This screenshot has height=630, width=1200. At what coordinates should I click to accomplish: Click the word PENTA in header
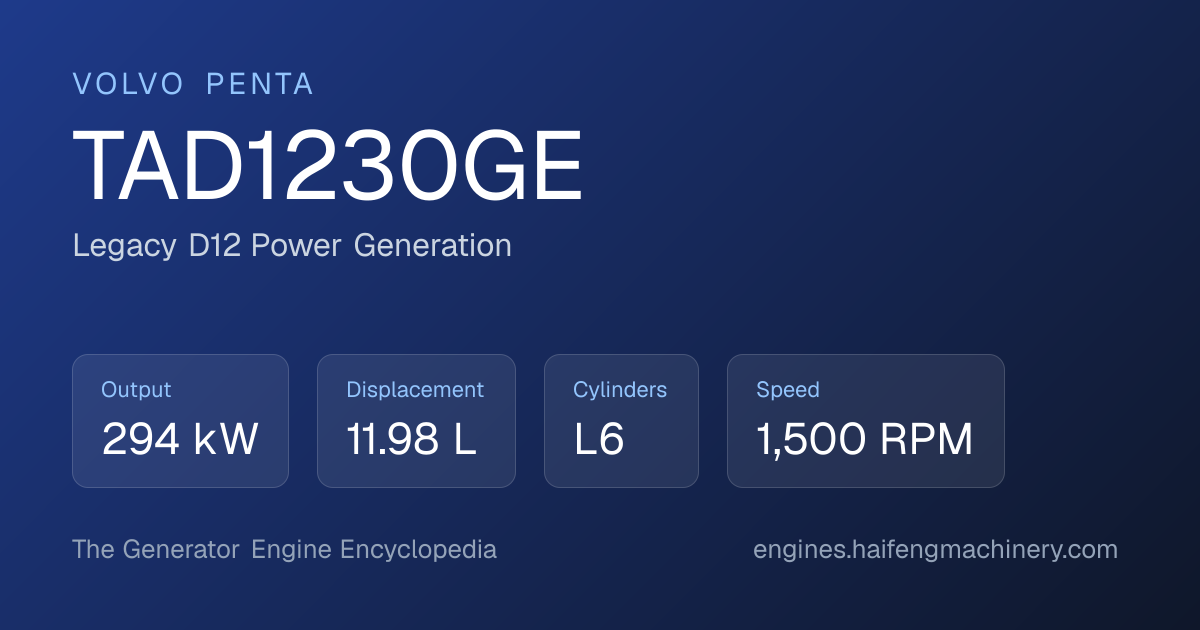coord(260,84)
